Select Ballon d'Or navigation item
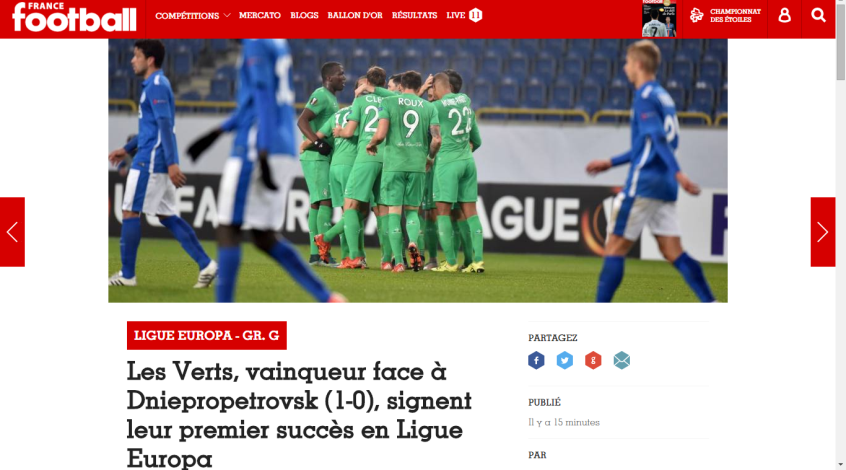 355,16
